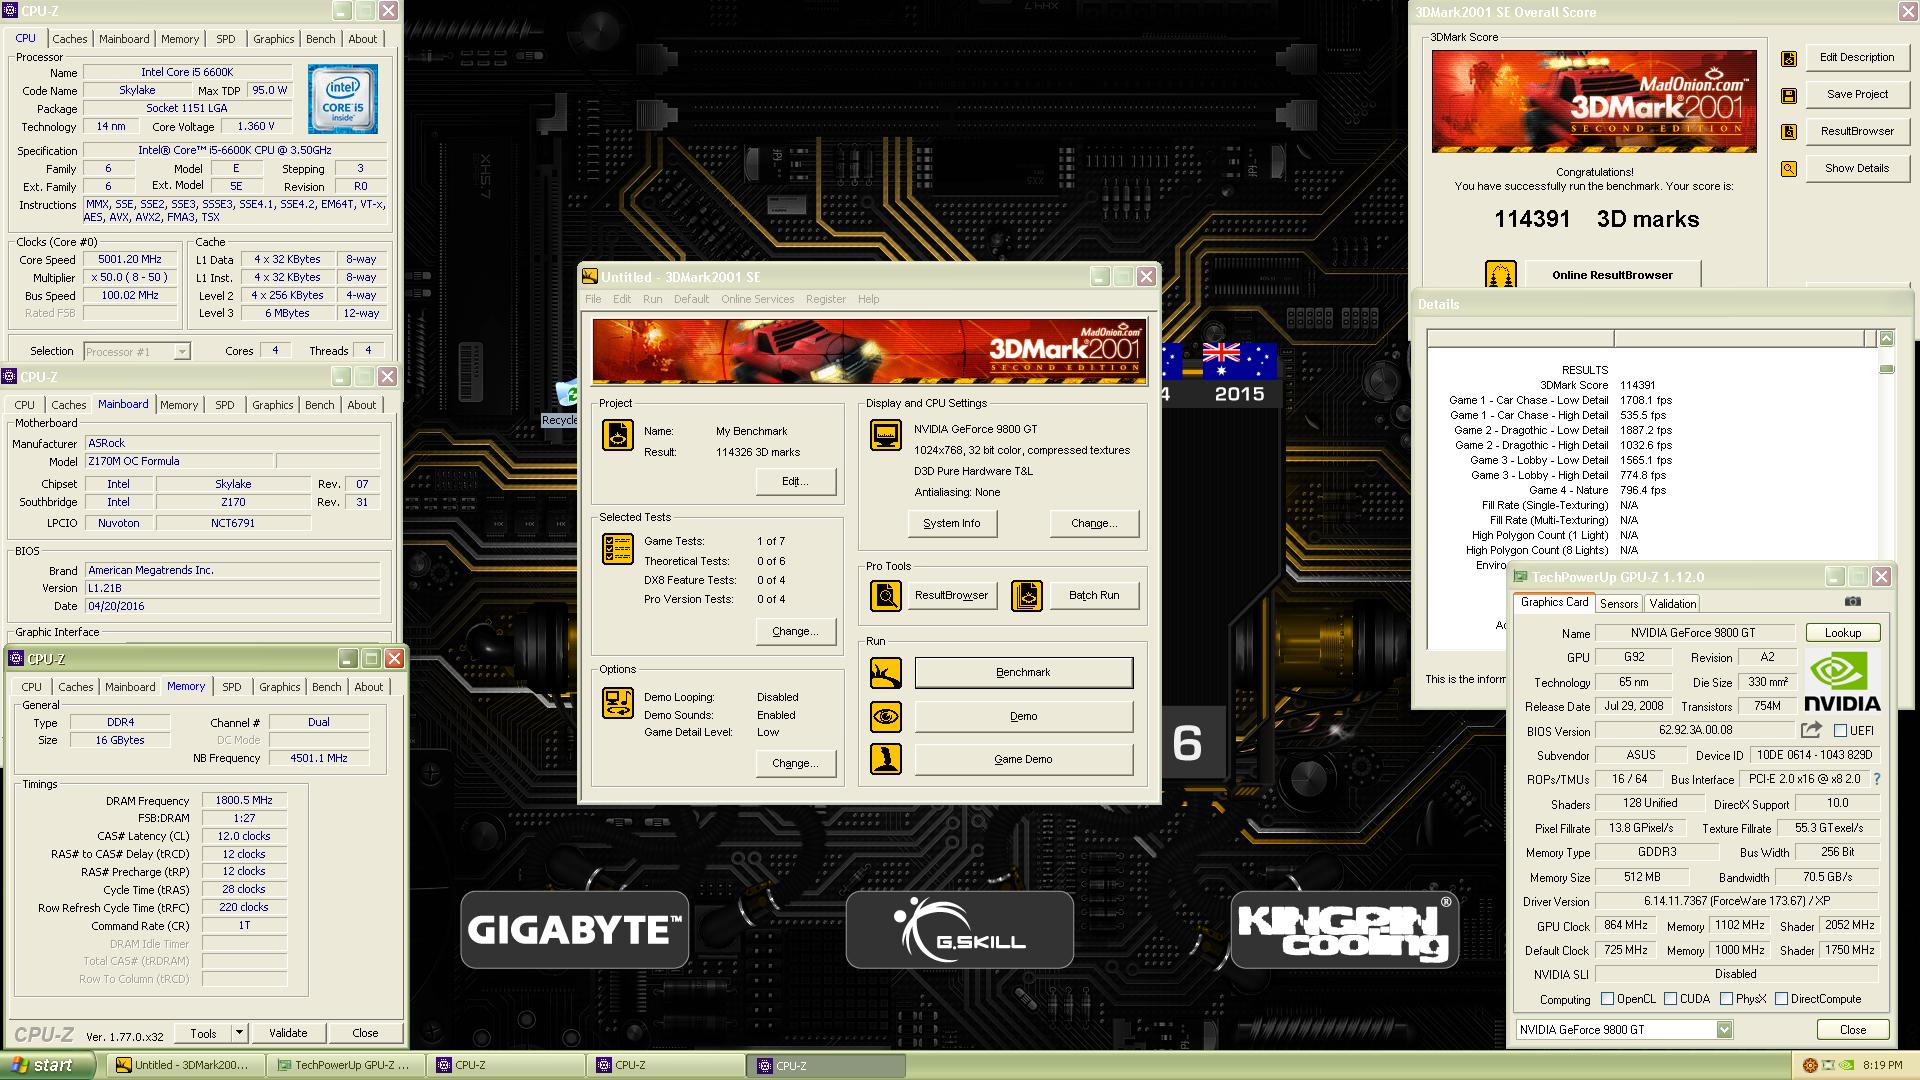Click the magnifier icon beside Show Details

(1789, 169)
